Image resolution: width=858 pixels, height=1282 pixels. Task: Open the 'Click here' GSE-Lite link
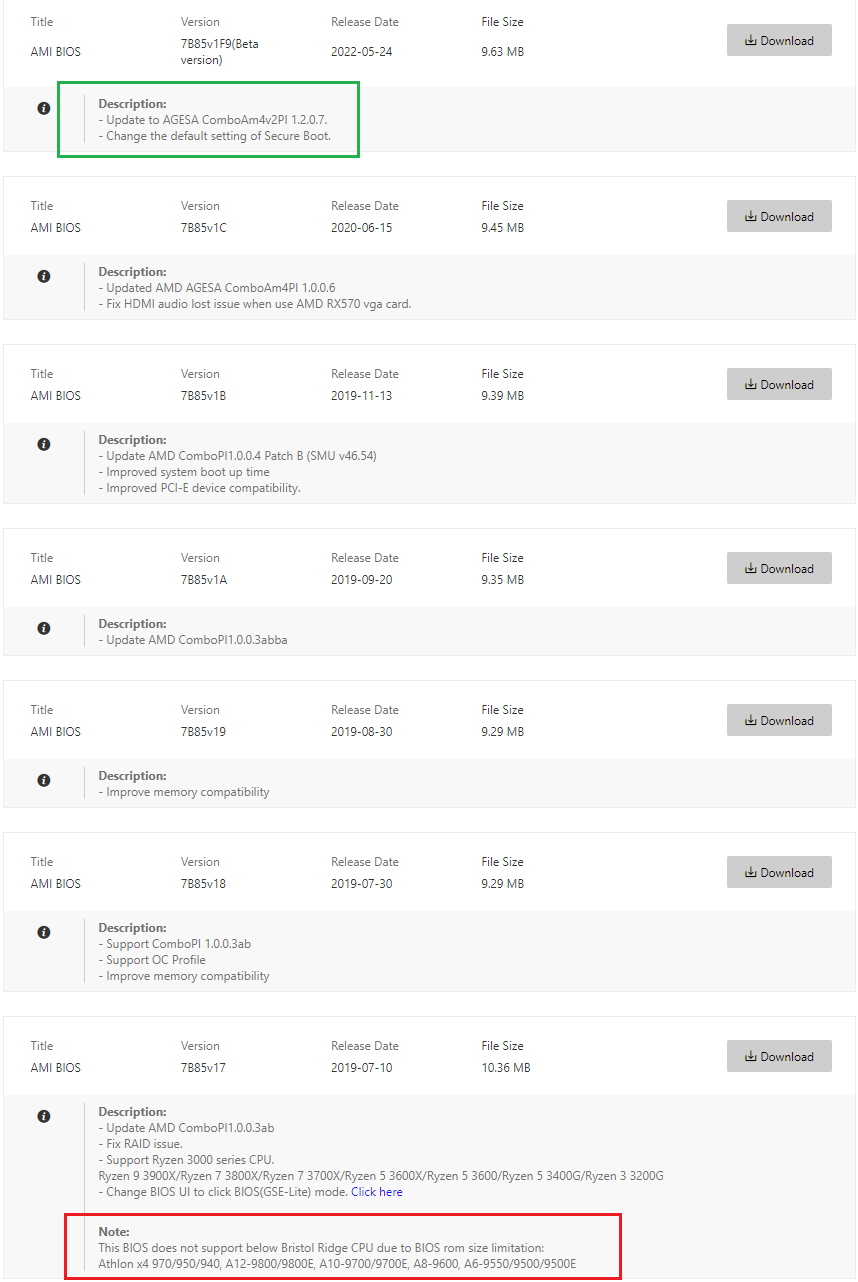click(x=377, y=1192)
